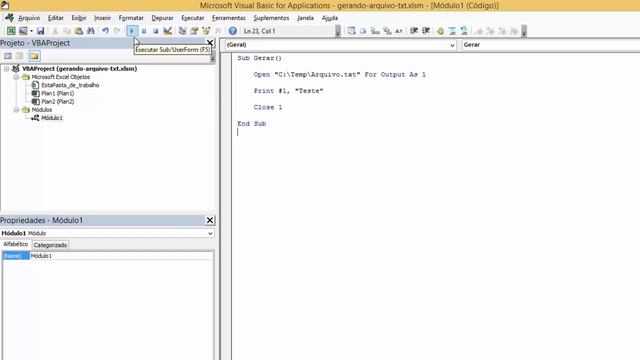Open the Ajuda menu

pos(330,18)
